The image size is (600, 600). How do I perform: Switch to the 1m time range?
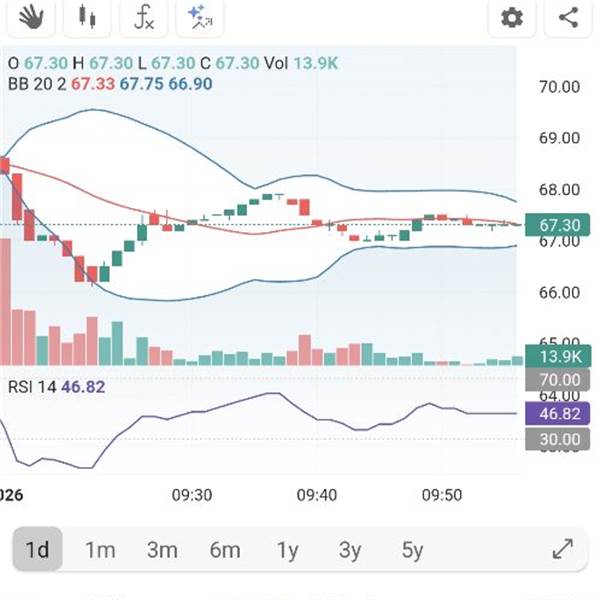(x=100, y=550)
